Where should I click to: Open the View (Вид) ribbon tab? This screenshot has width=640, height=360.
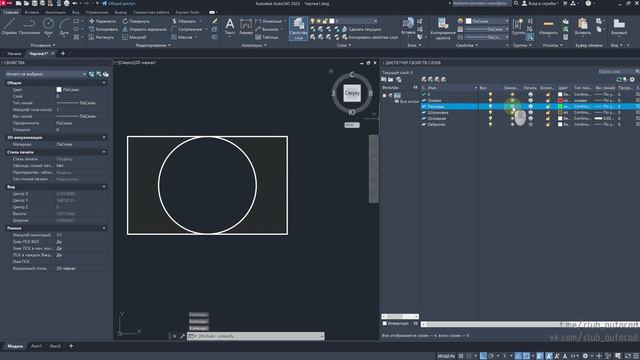coord(76,12)
